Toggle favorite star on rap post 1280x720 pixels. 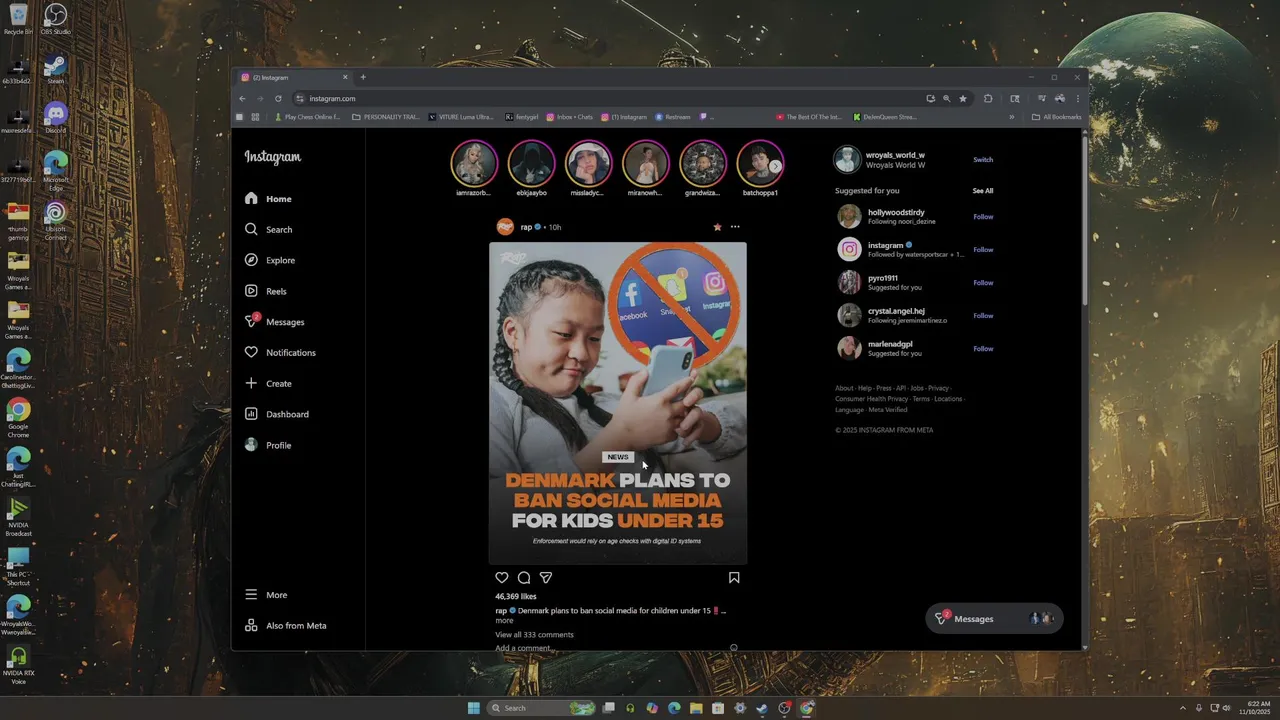pos(717,227)
